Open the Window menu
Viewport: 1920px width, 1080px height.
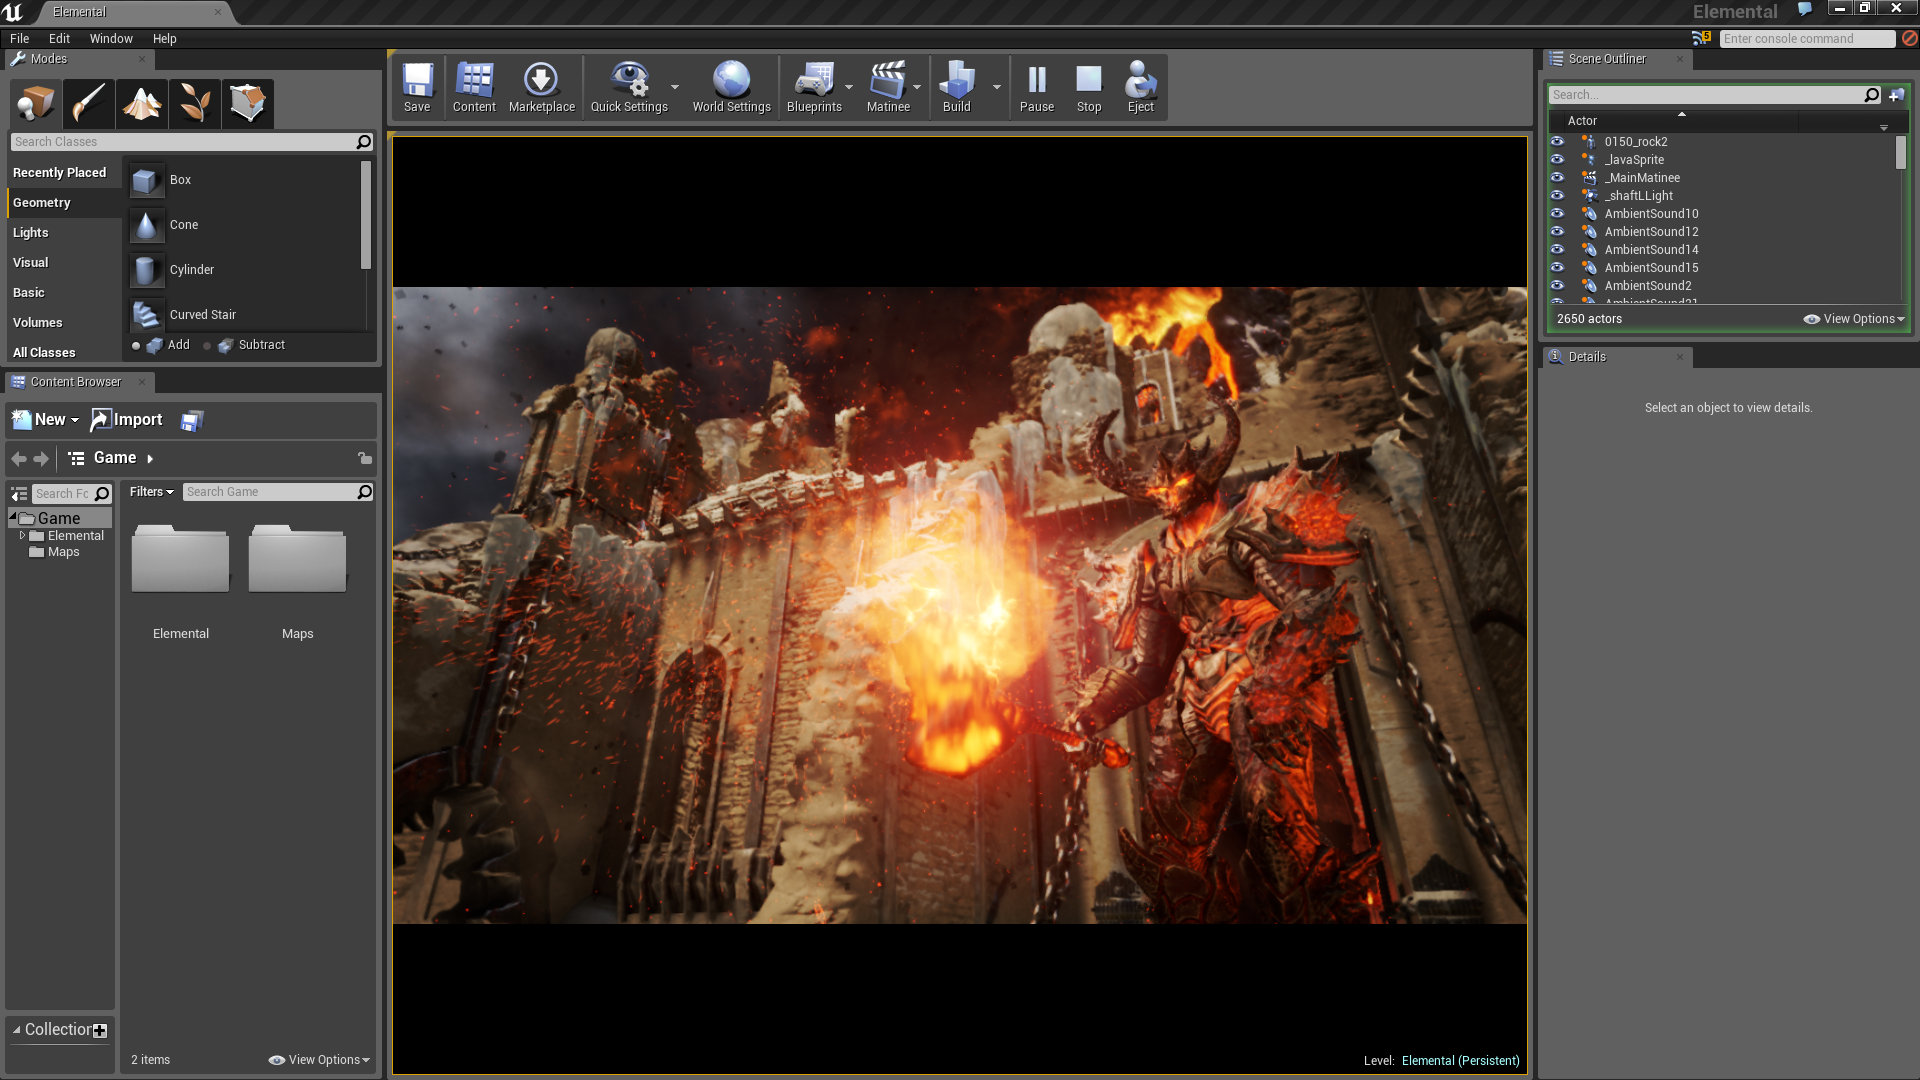point(110,39)
